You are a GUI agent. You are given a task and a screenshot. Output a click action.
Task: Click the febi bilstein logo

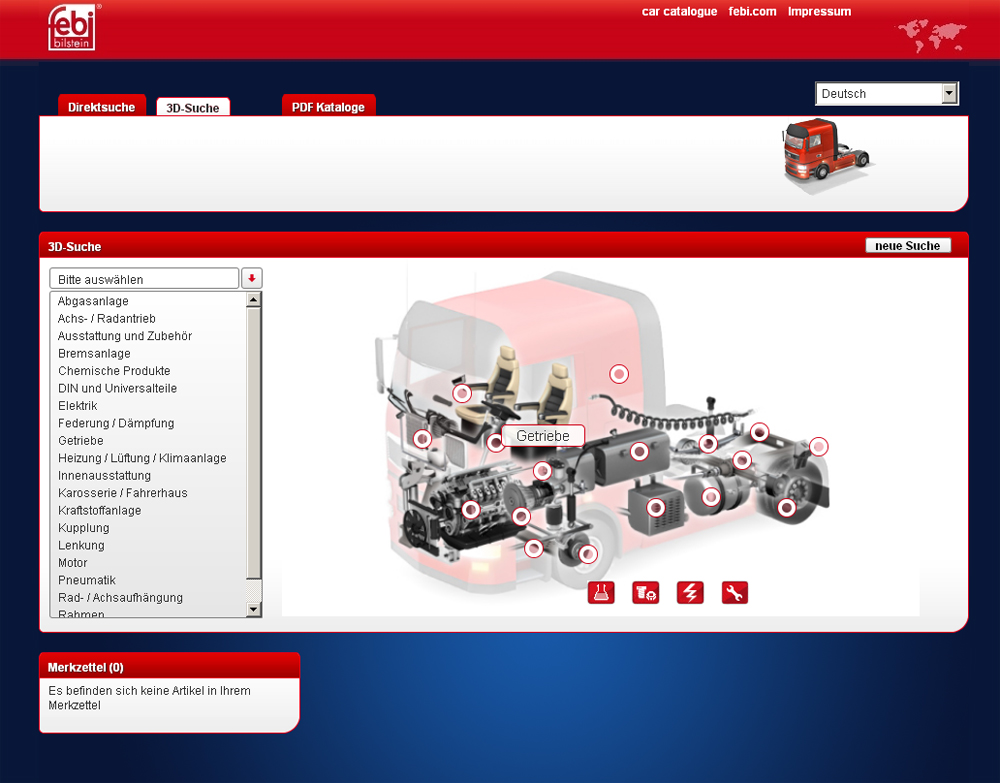pos(72,28)
